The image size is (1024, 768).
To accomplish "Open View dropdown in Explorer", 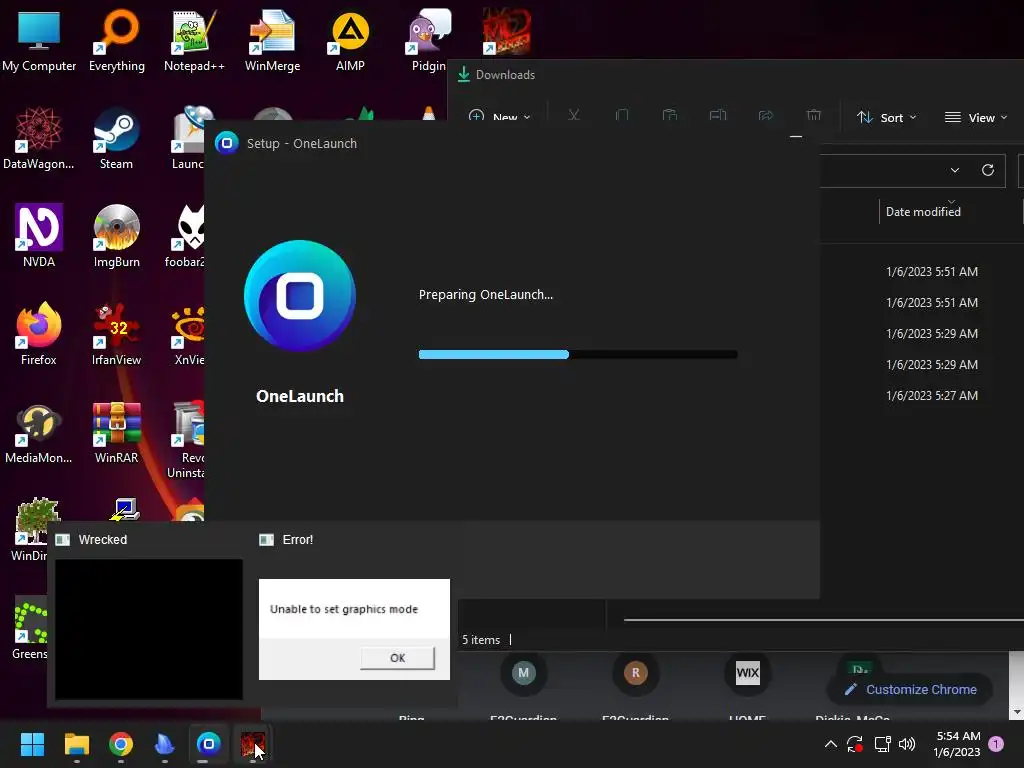I will (976, 118).
